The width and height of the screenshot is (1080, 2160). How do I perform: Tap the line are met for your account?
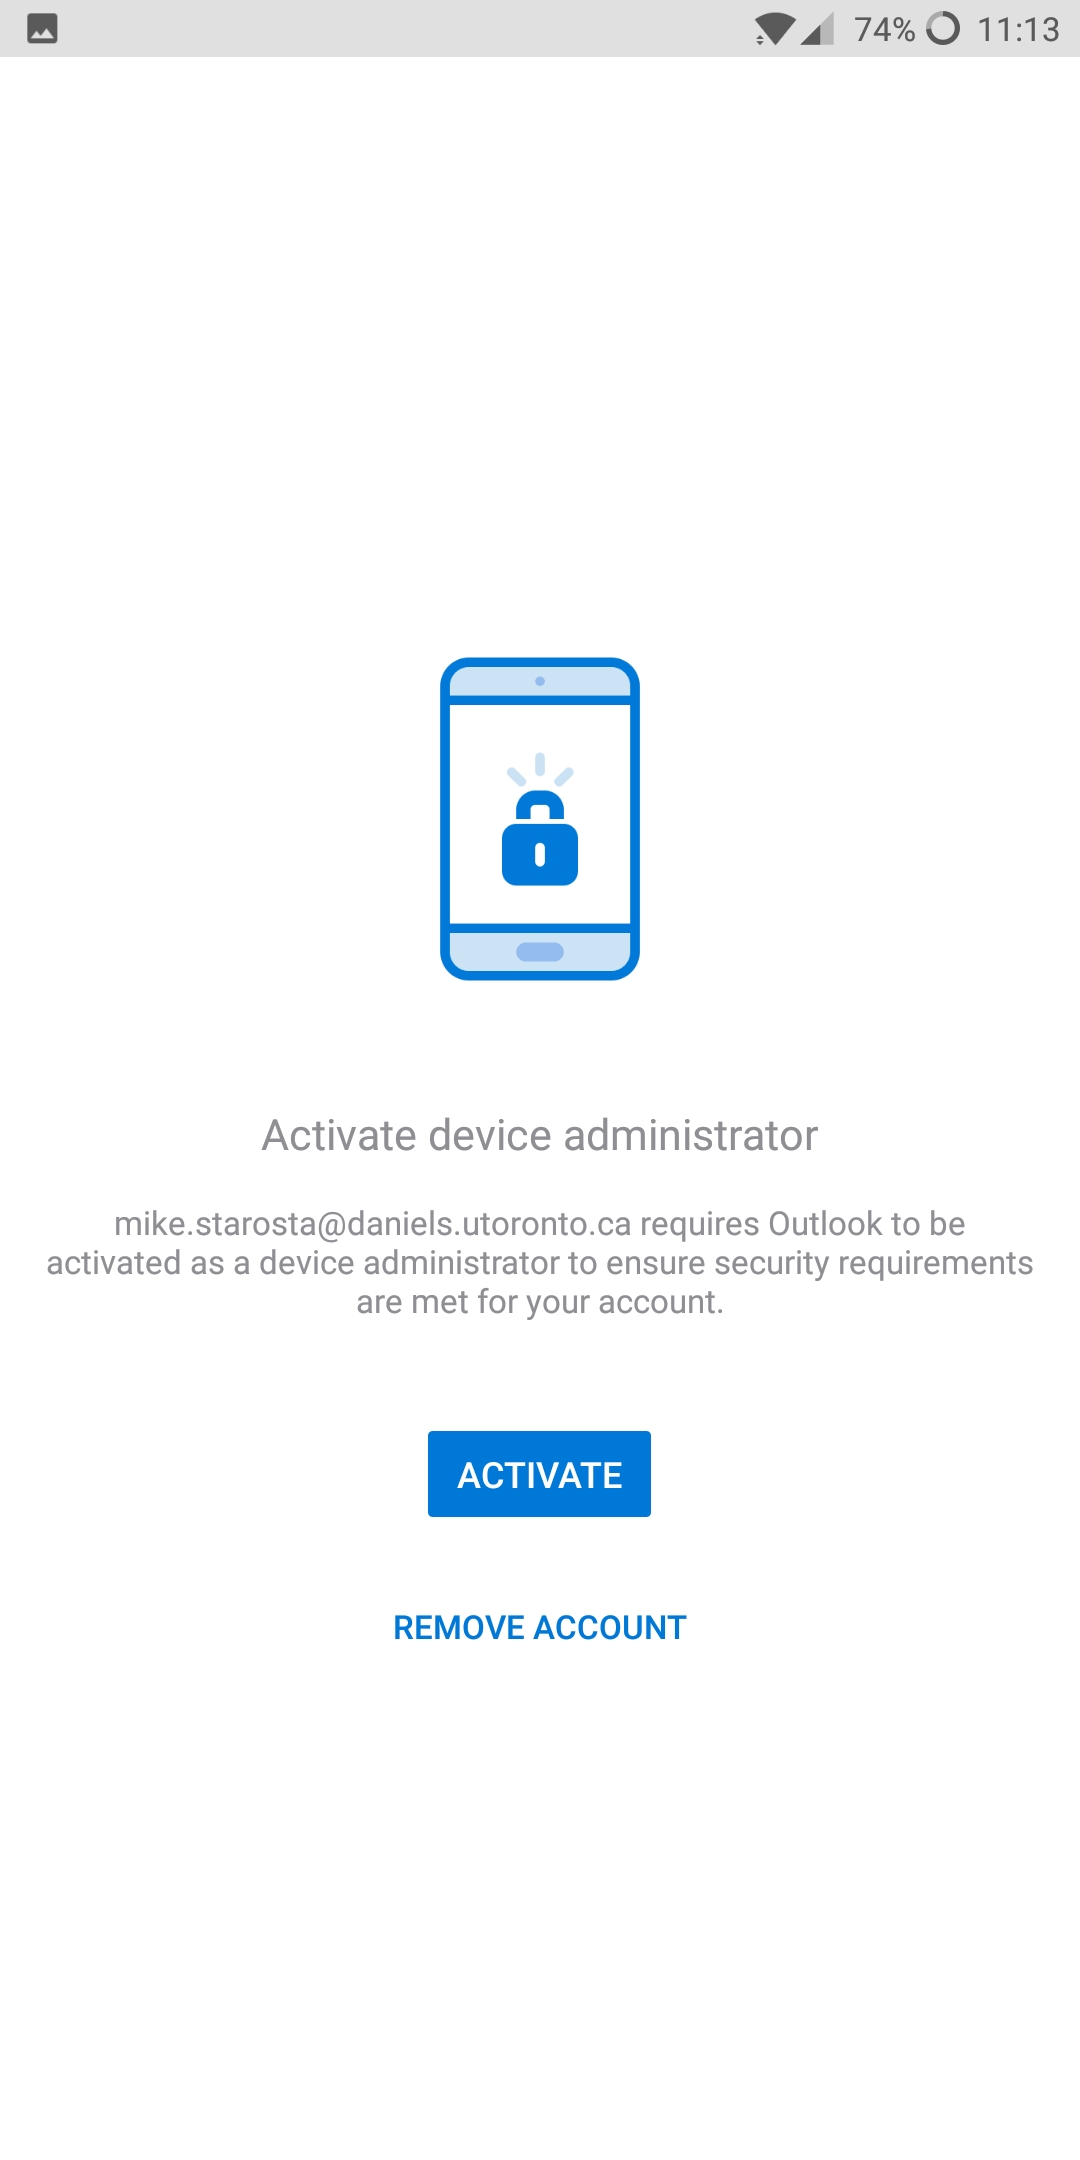(540, 1302)
